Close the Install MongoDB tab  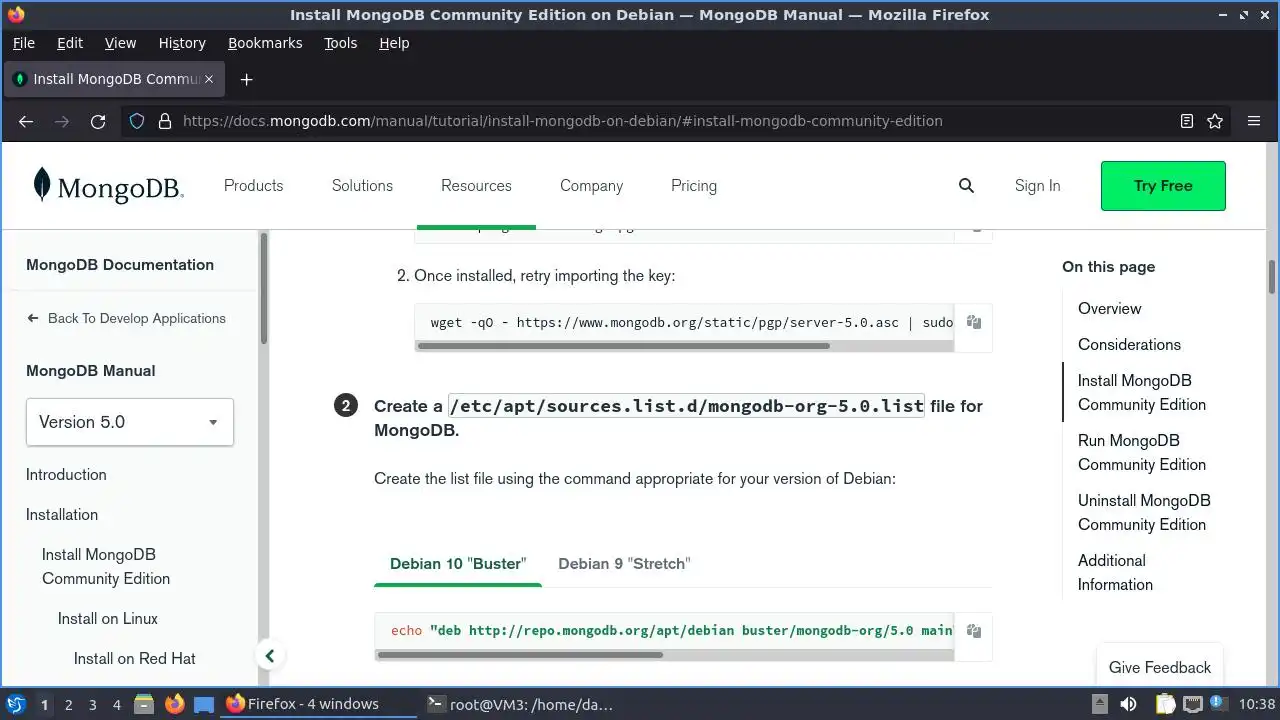click(x=209, y=79)
